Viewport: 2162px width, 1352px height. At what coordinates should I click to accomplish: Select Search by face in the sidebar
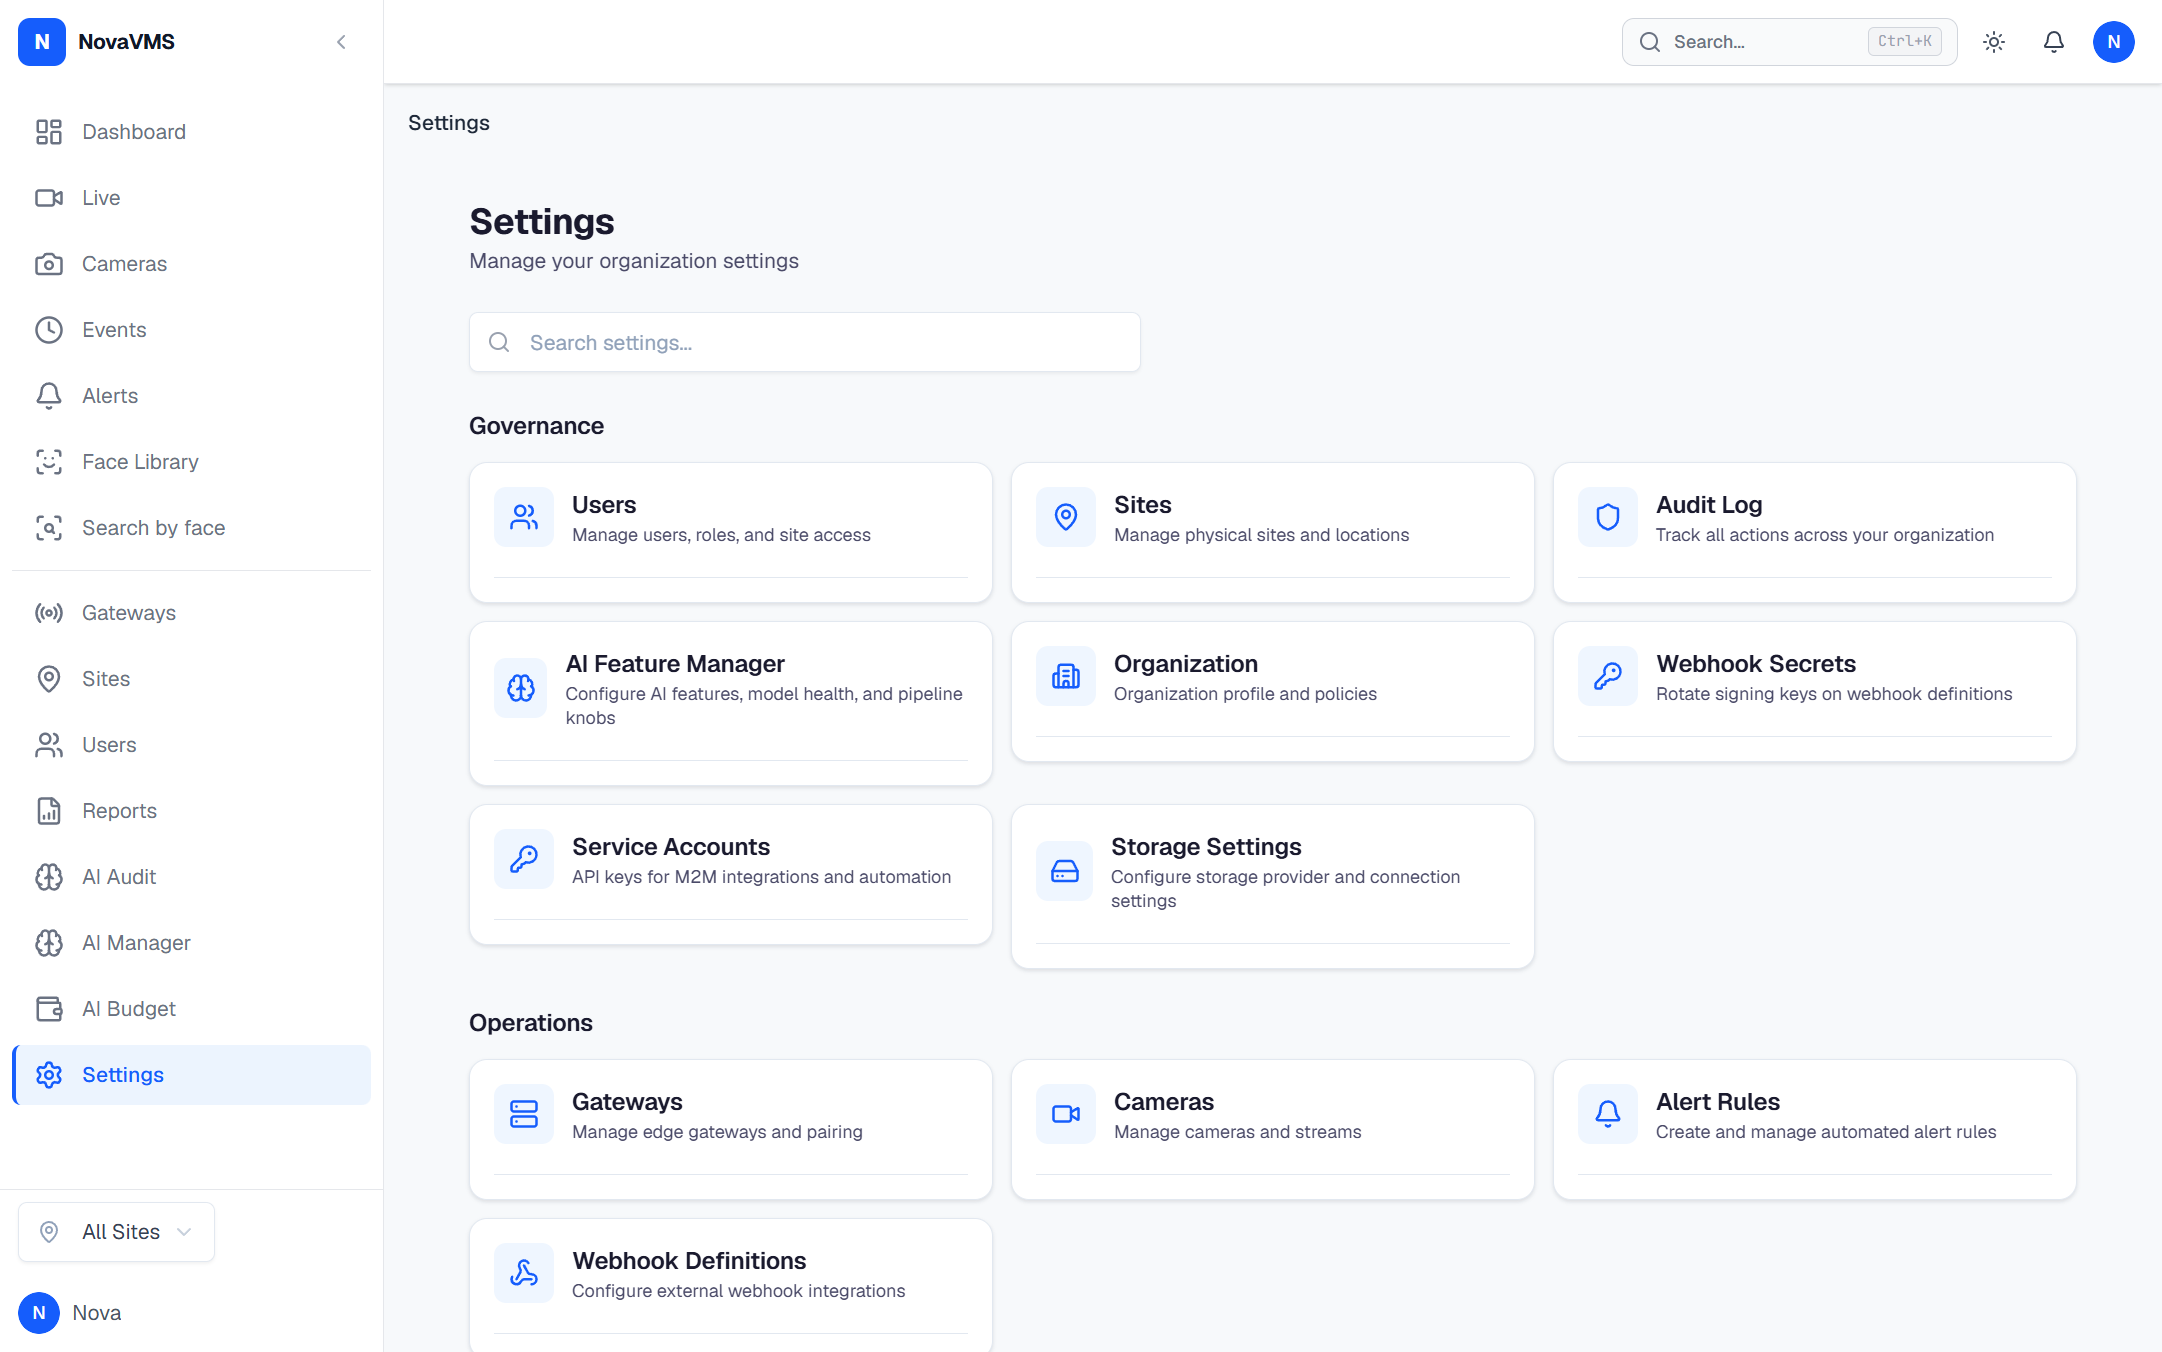coord(191,528)
